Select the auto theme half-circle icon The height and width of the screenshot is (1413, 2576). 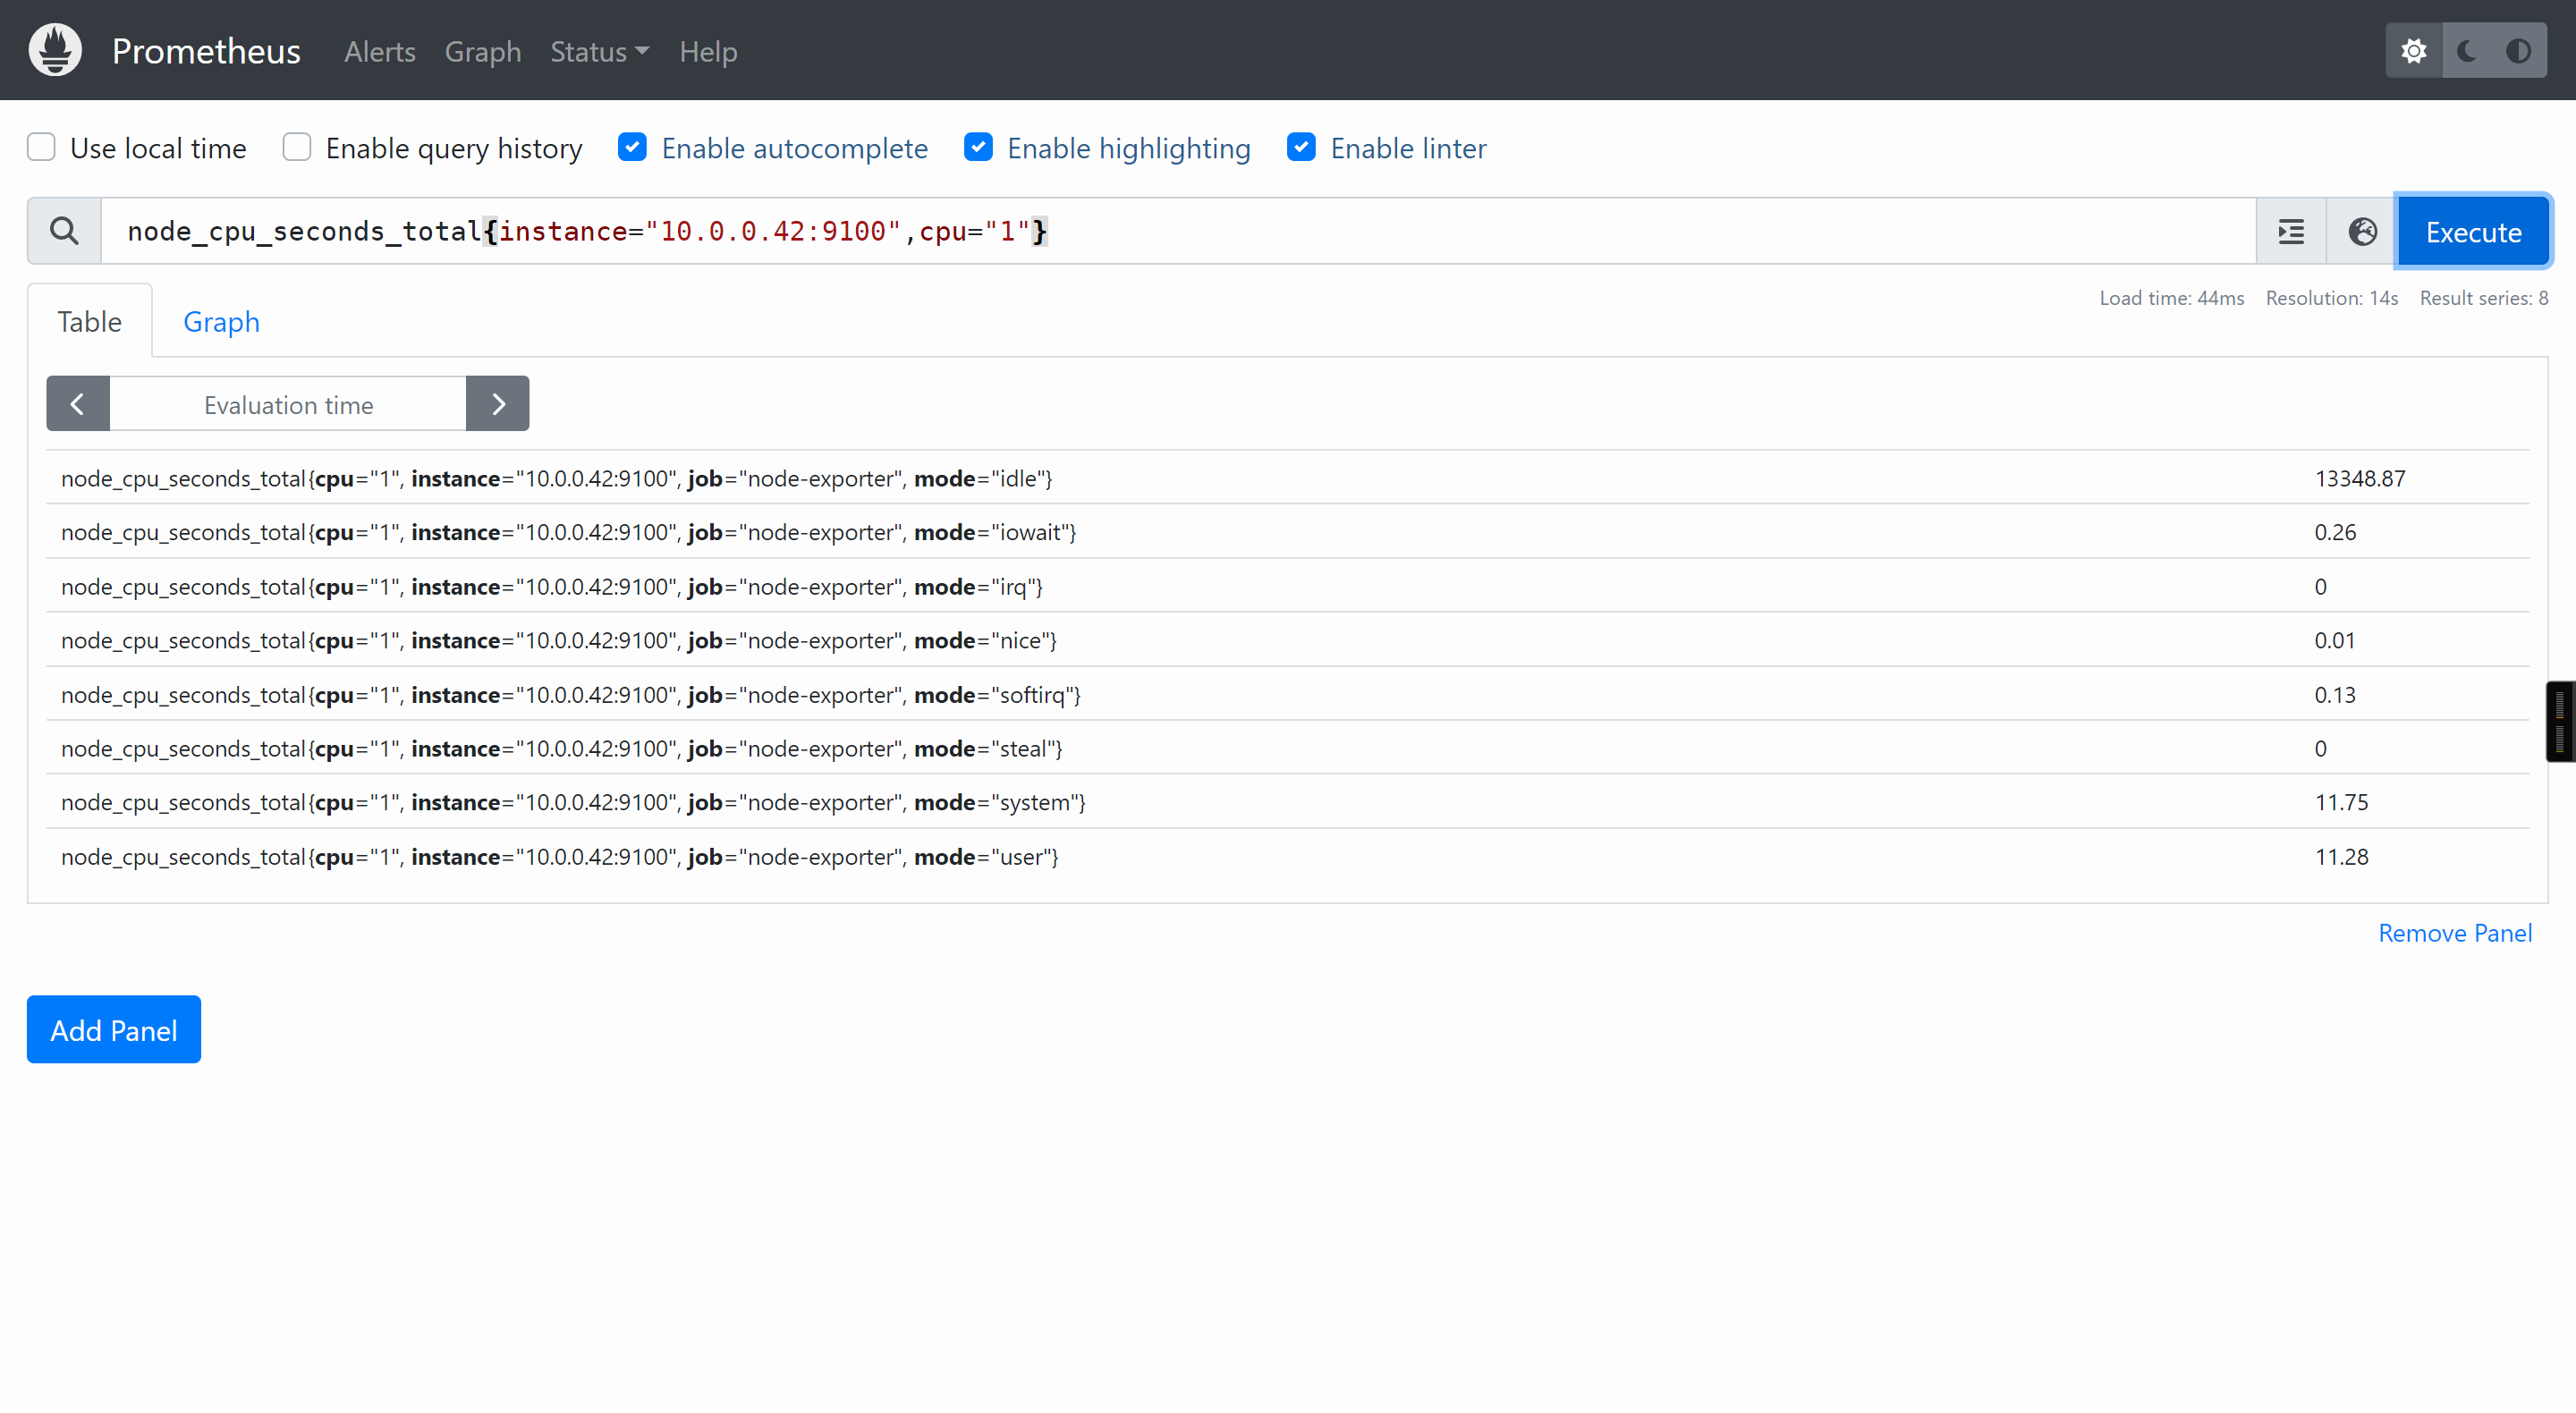coord(2519,51)
